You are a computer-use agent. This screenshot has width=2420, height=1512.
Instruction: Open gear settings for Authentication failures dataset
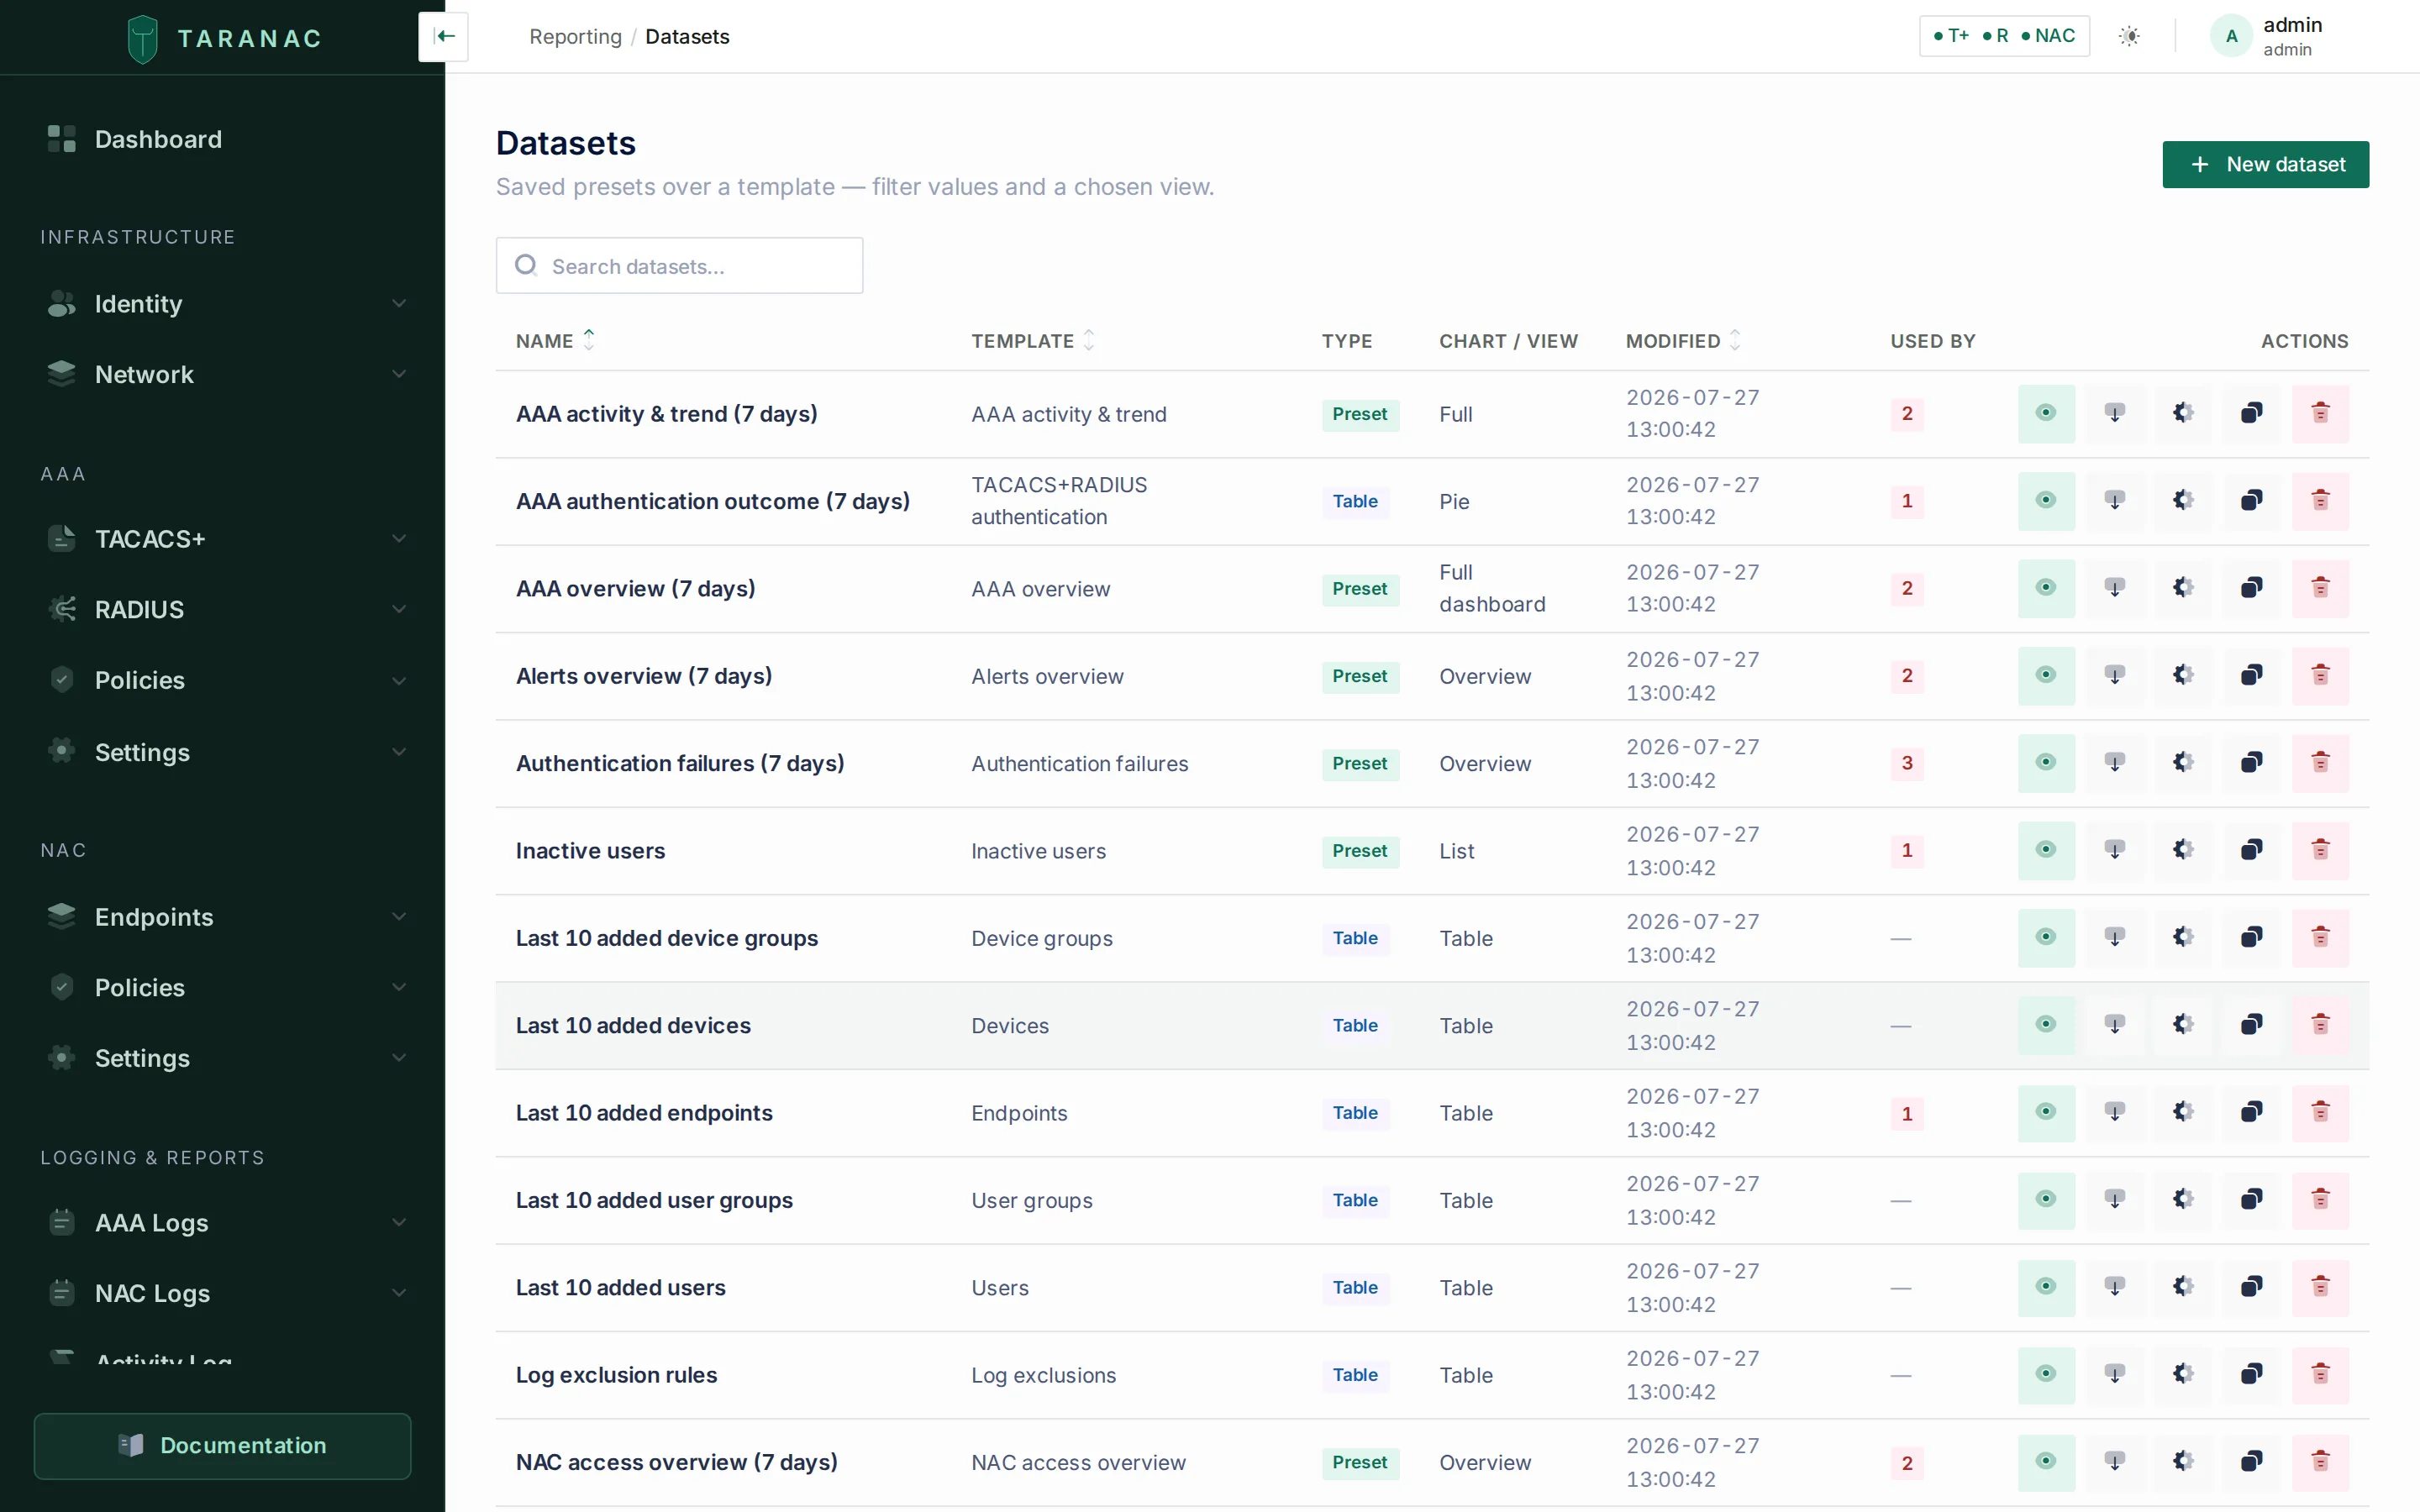tap(2183, 763)
